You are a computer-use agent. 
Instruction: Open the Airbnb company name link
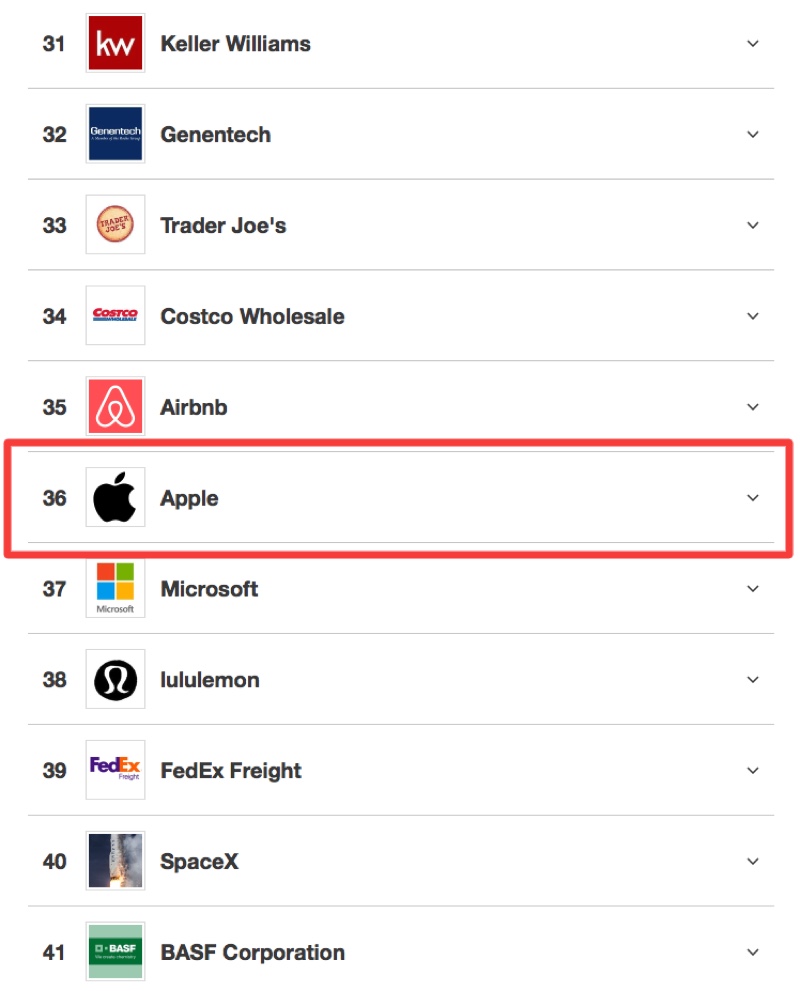pyautogui.click(x=194, y=407)
